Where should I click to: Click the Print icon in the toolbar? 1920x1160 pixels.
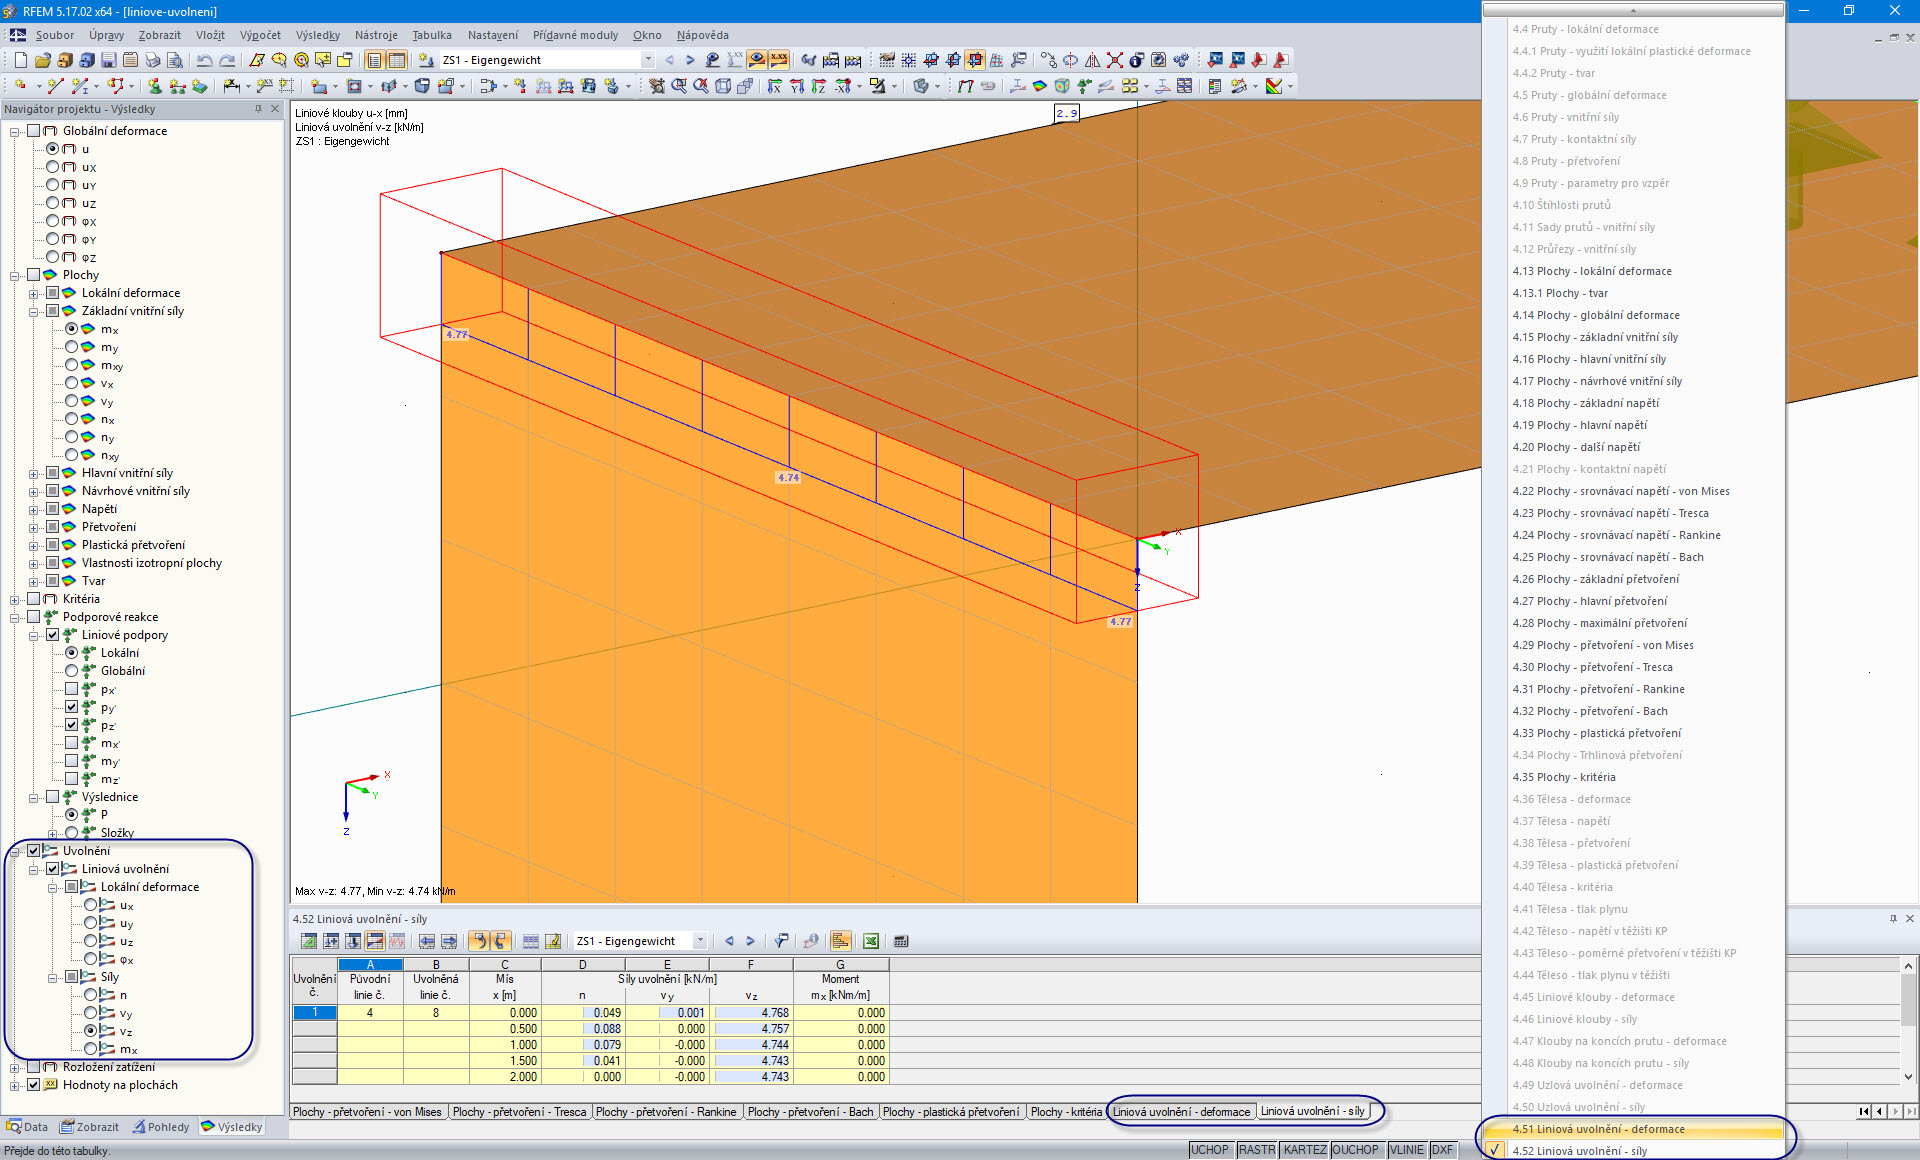click(x=152, y=60)
